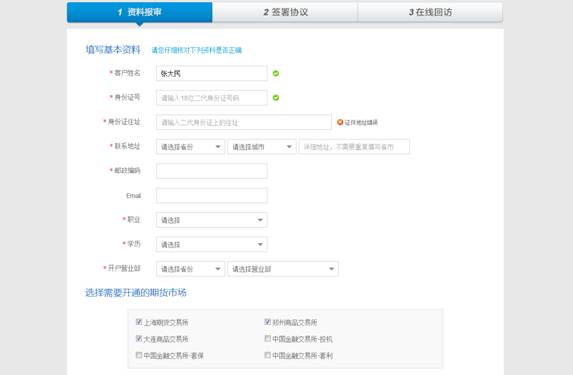Focus the Email input field
573x375 pixels.
coord(212,196)
